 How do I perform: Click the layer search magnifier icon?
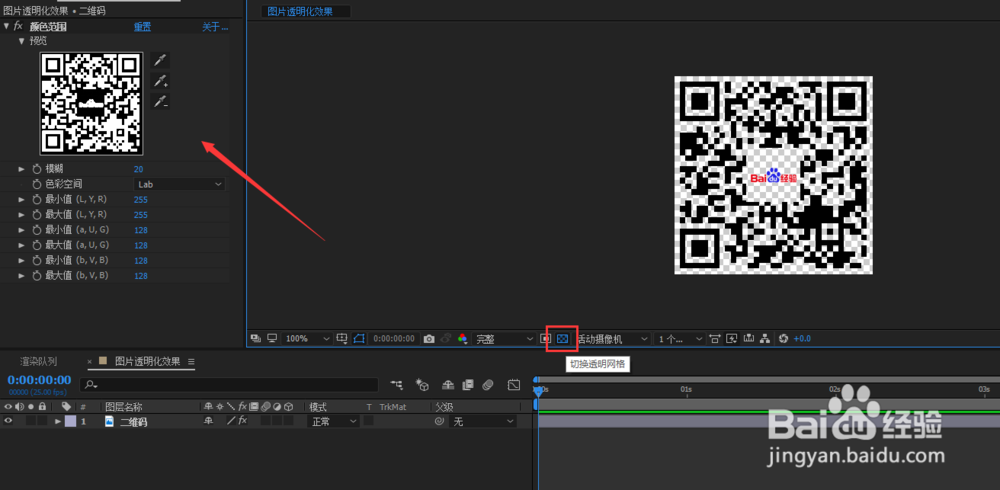(x=91, y=385)
